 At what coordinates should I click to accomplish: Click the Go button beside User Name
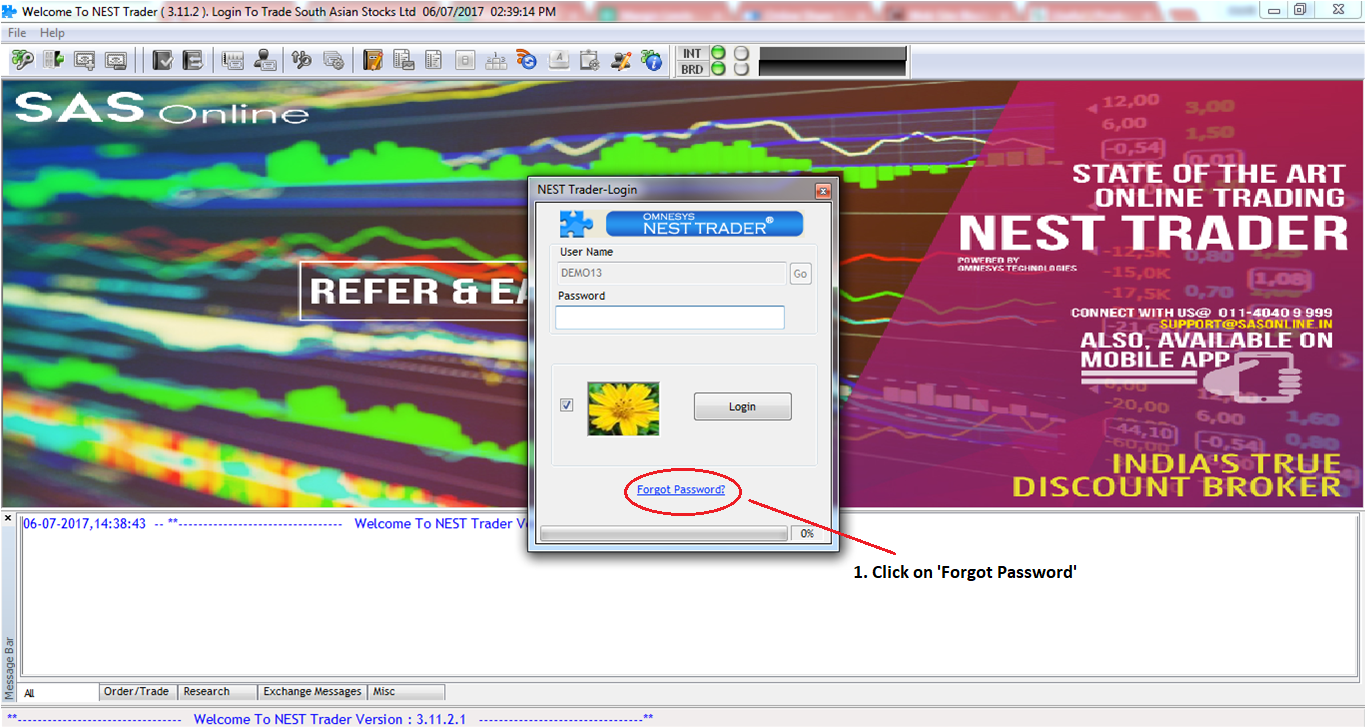coord(800,274)
